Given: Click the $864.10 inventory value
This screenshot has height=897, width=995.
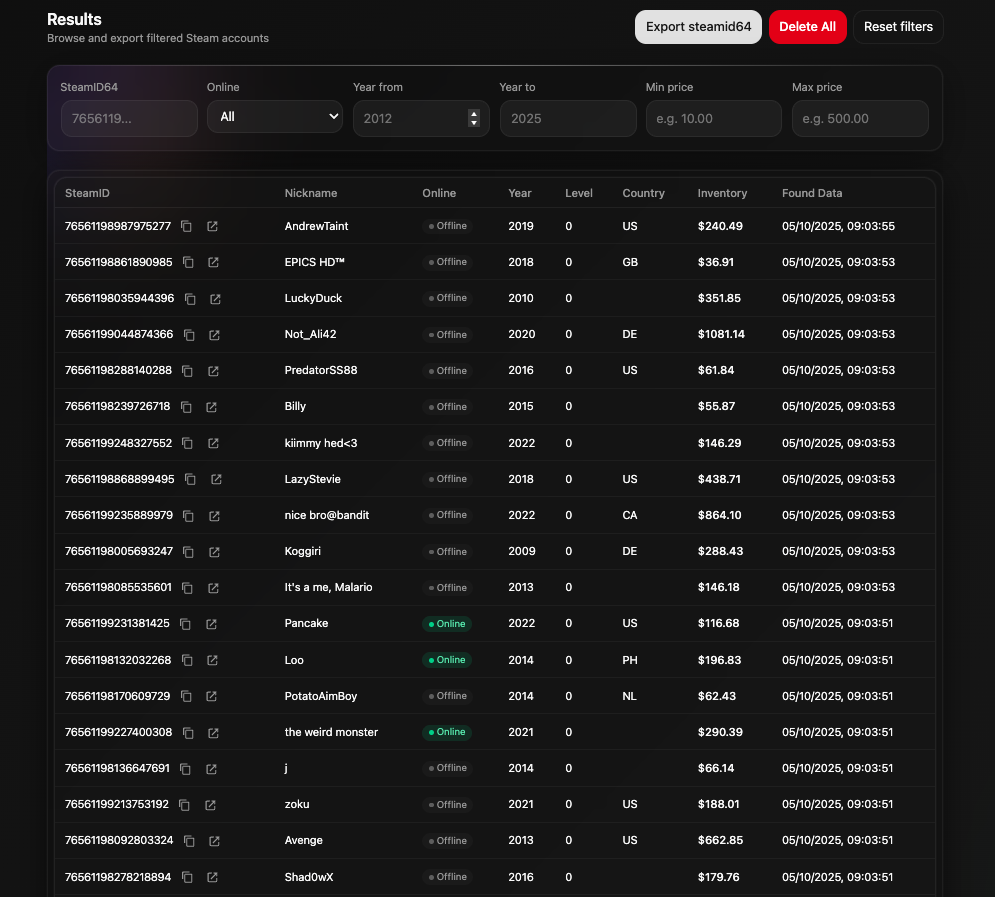Looking at the screenshot, I should click(719, 515).
